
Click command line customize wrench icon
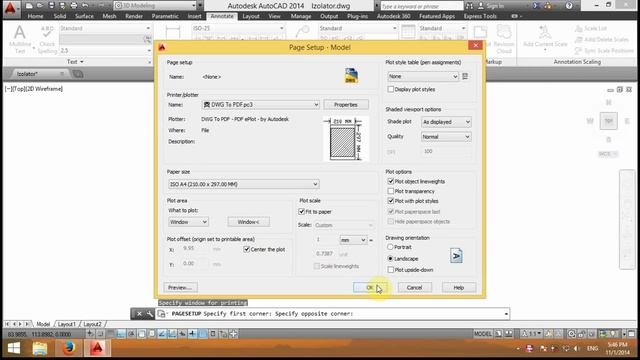click(149, 313)
